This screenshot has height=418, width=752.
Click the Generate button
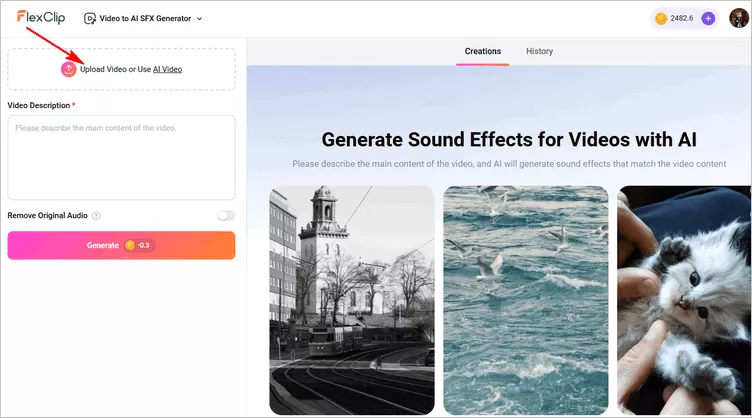[x=121, y=245]
